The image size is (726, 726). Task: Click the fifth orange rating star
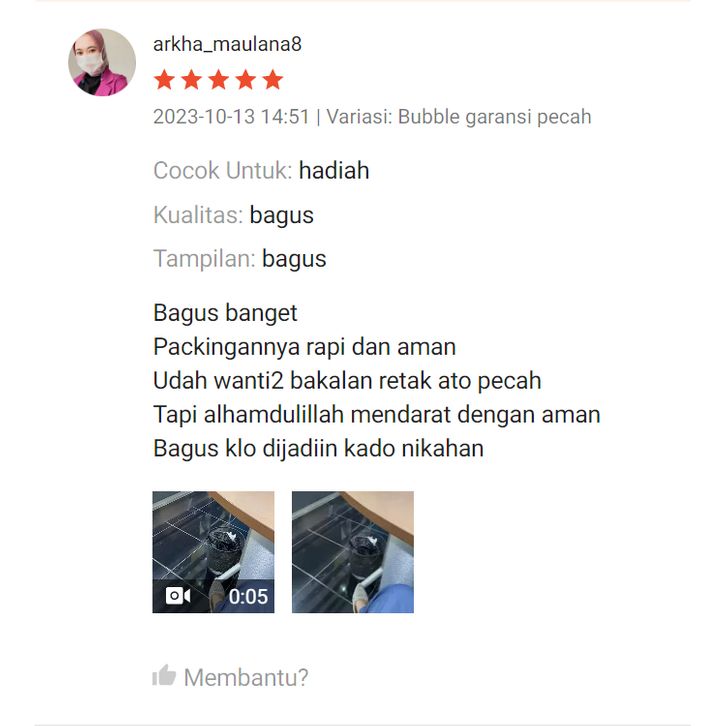pos(273,80)
